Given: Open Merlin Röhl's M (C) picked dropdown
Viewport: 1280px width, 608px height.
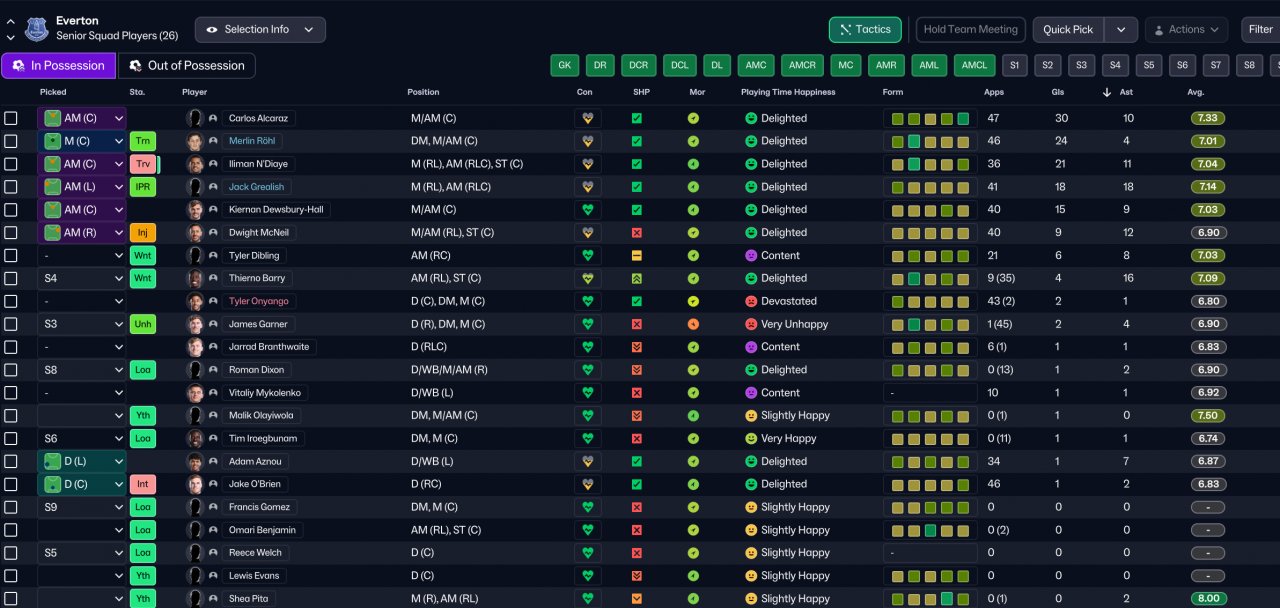Looking at the screenshot, I should pyautogui.click(x=82, y=141).
